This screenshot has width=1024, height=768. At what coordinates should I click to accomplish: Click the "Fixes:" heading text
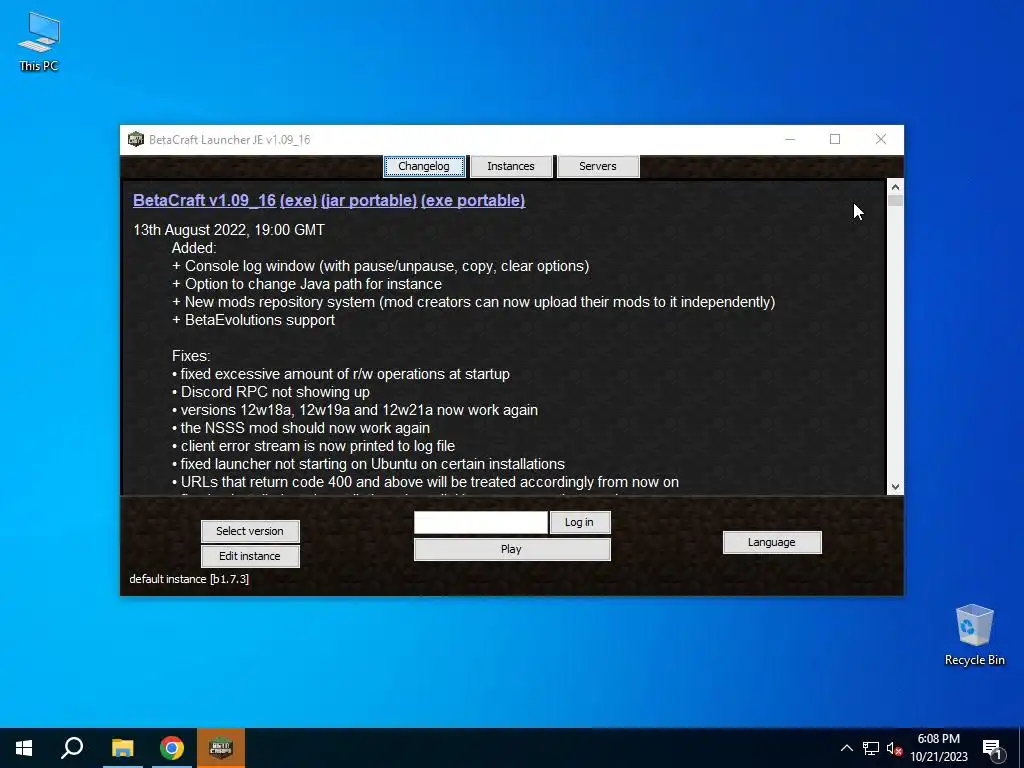(191, 356)
